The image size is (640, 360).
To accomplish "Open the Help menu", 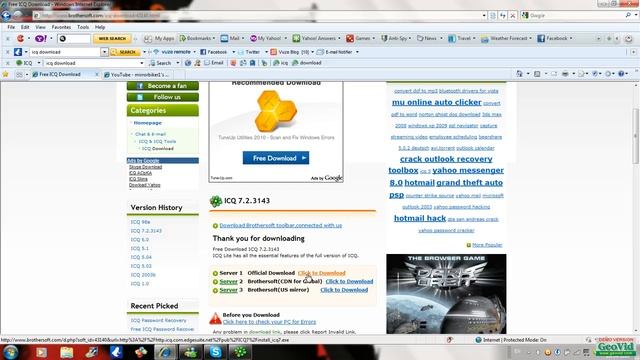I will (x=100, y=27).
